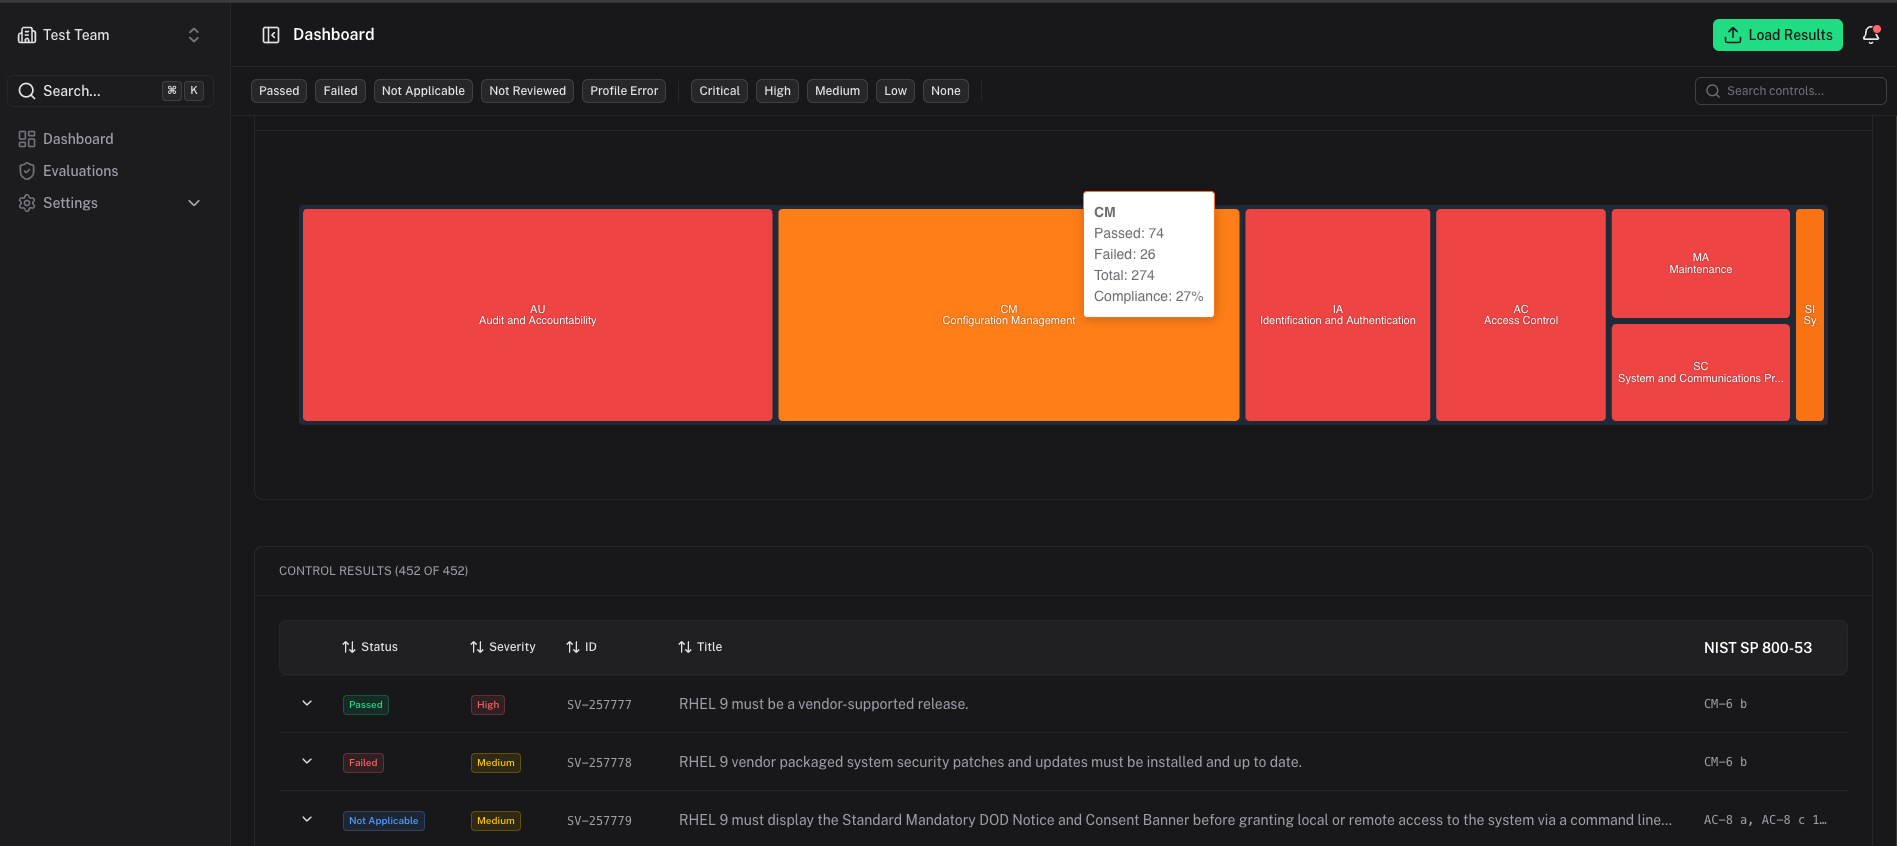Image resolution: width=1897 pixels, height=846 pixels.
Task: Open the team switcher chevrons
Action: pyautogui.click(x=194, y=35)
